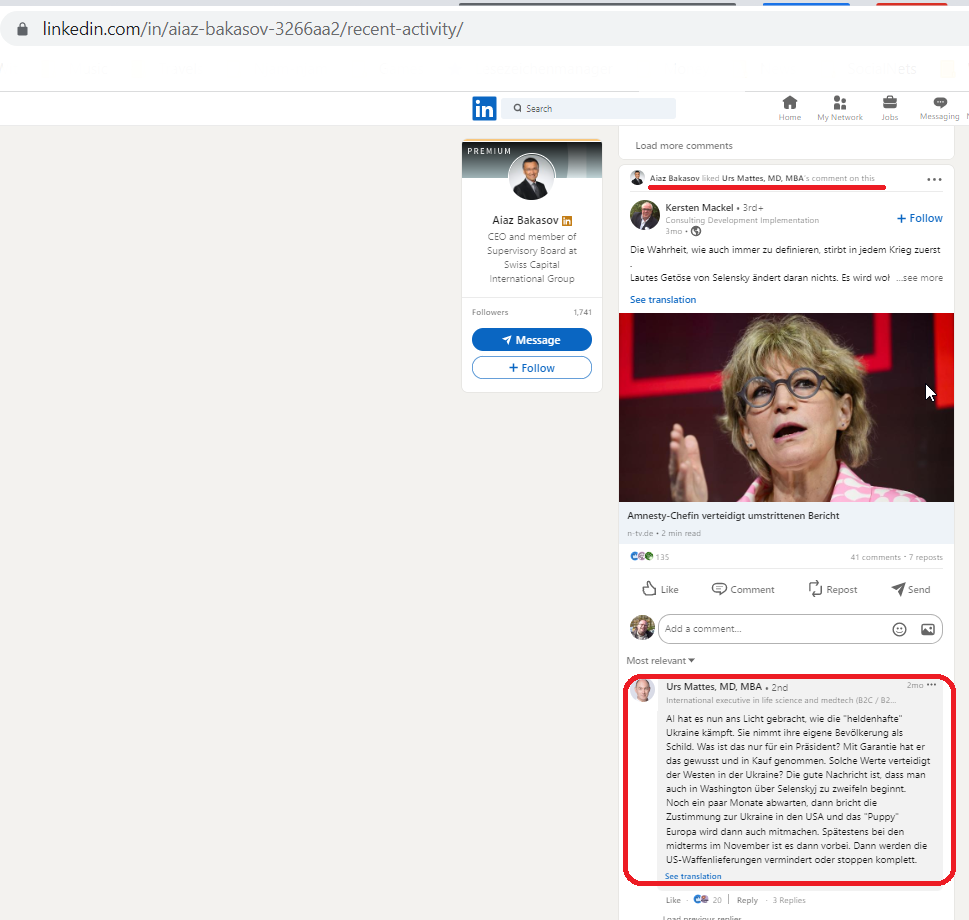The width and height of the screenshot is (969, 920).
Task: Open See translation under Urs Mattes comment
Action: click(x=693, y=876)
